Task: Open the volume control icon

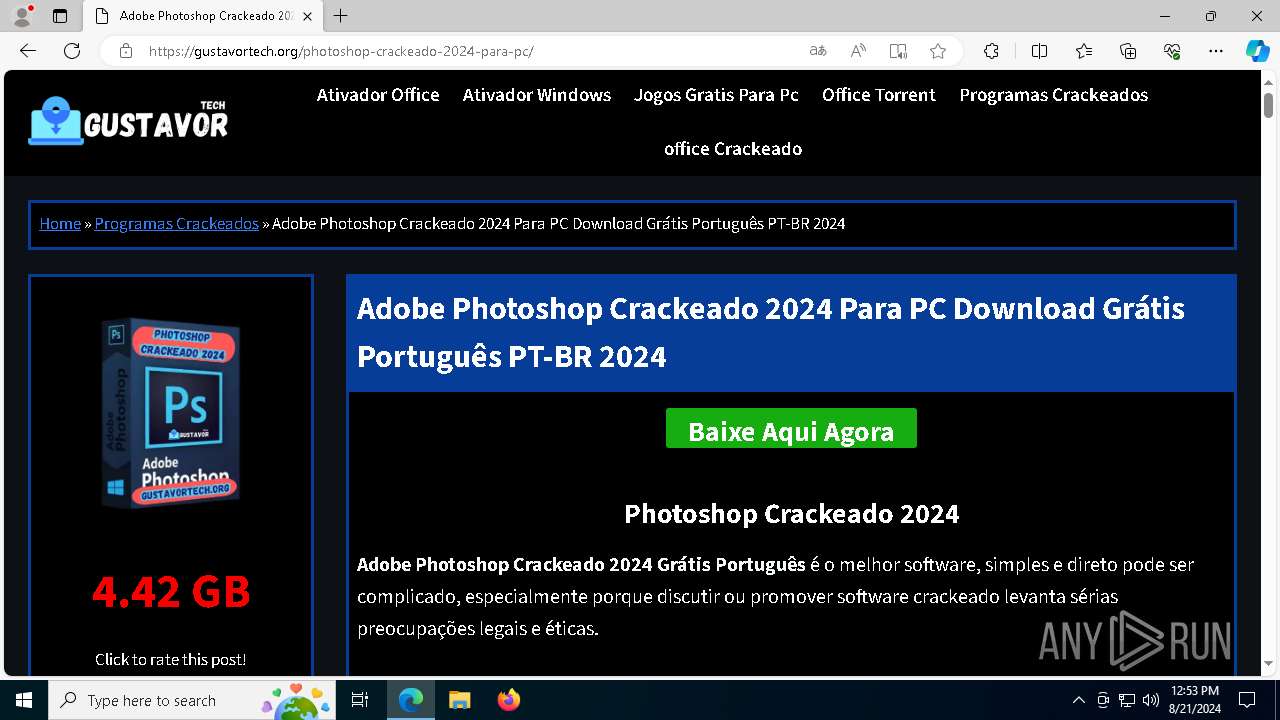Action: (x=1150, y=700)
